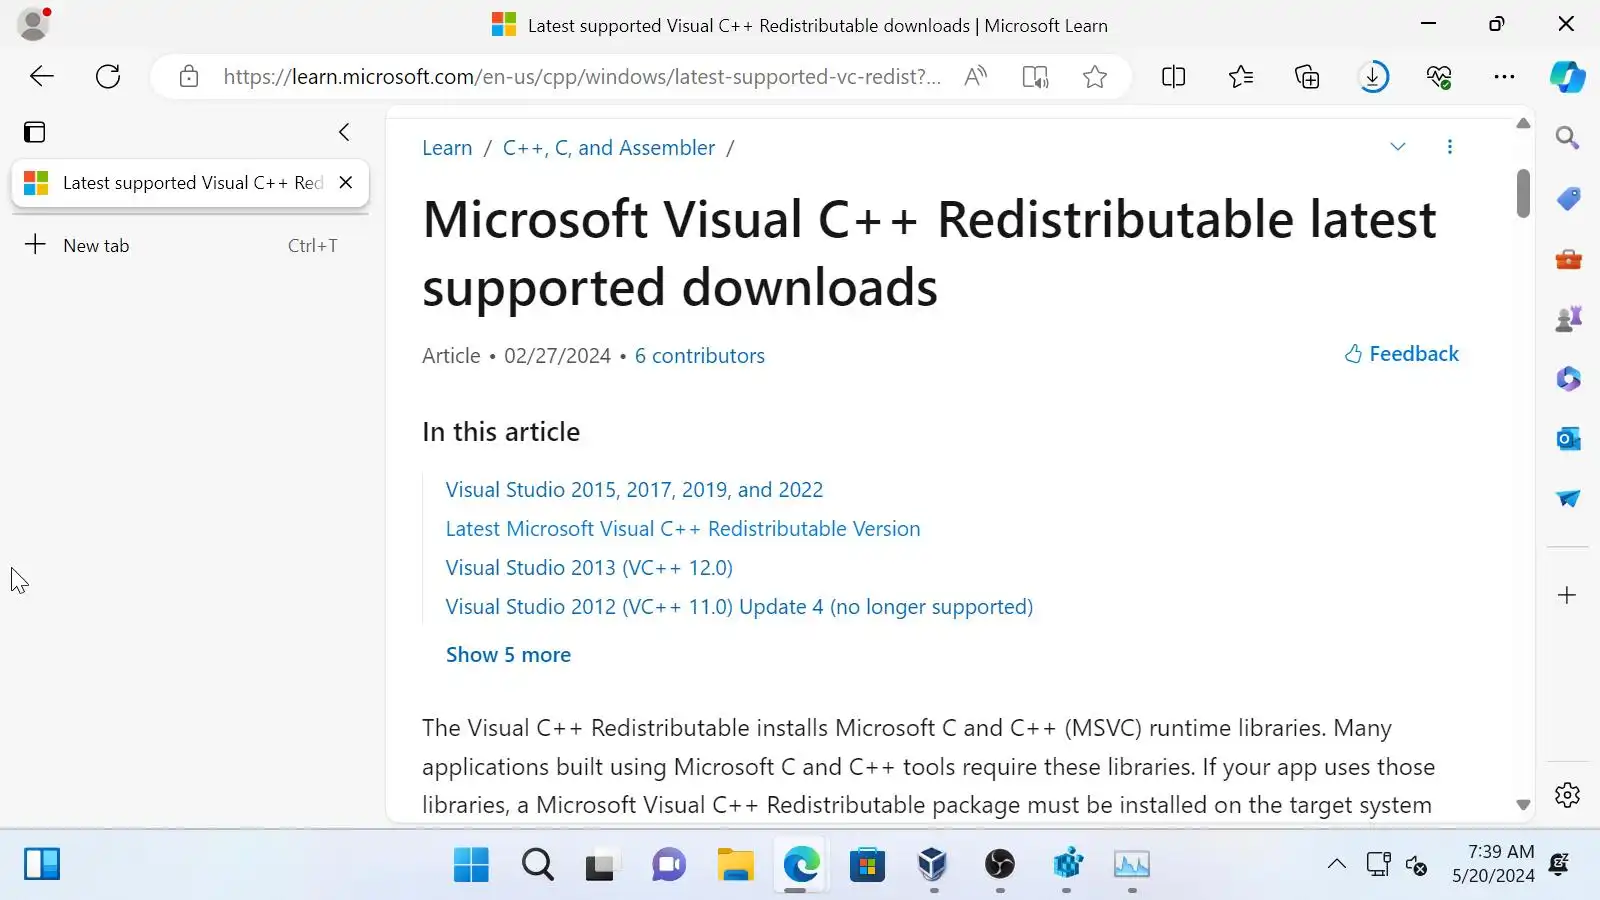Open the notifications bell in the tray
This screenshot has height=900, width=1600.
[1559, 864]
